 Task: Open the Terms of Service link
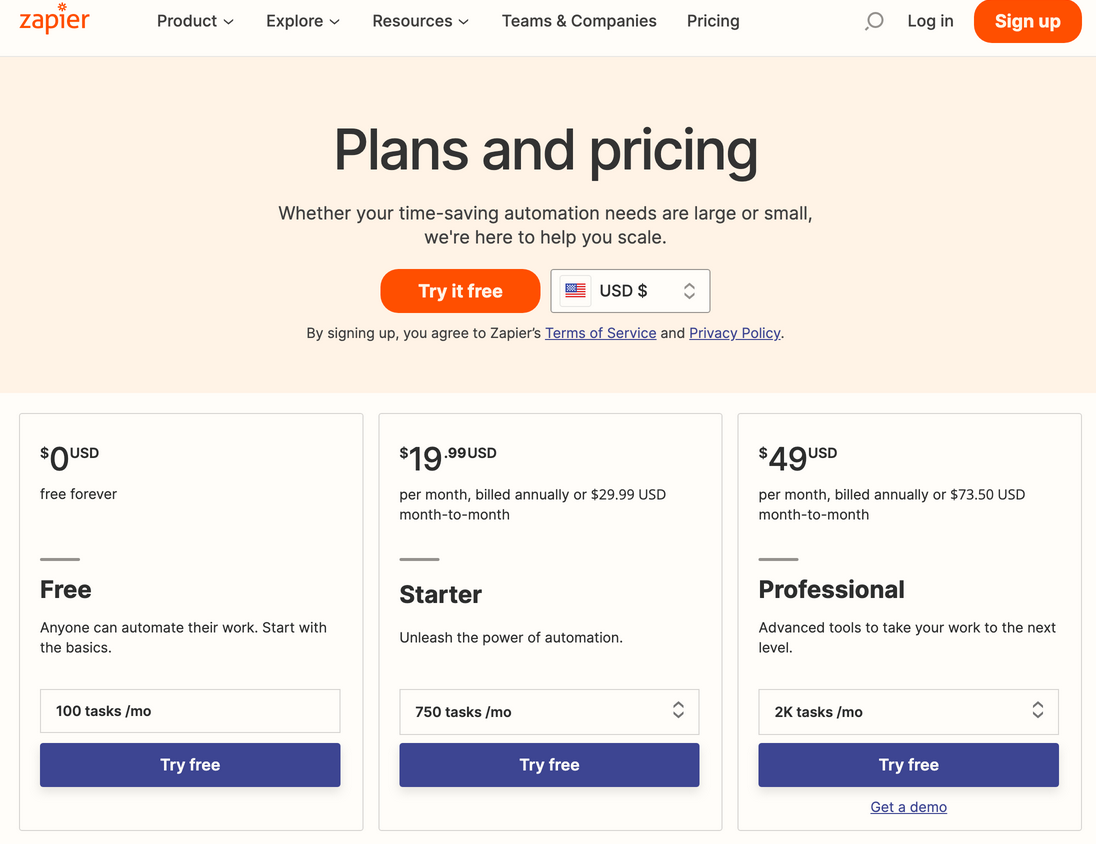[x=600, y=333]
